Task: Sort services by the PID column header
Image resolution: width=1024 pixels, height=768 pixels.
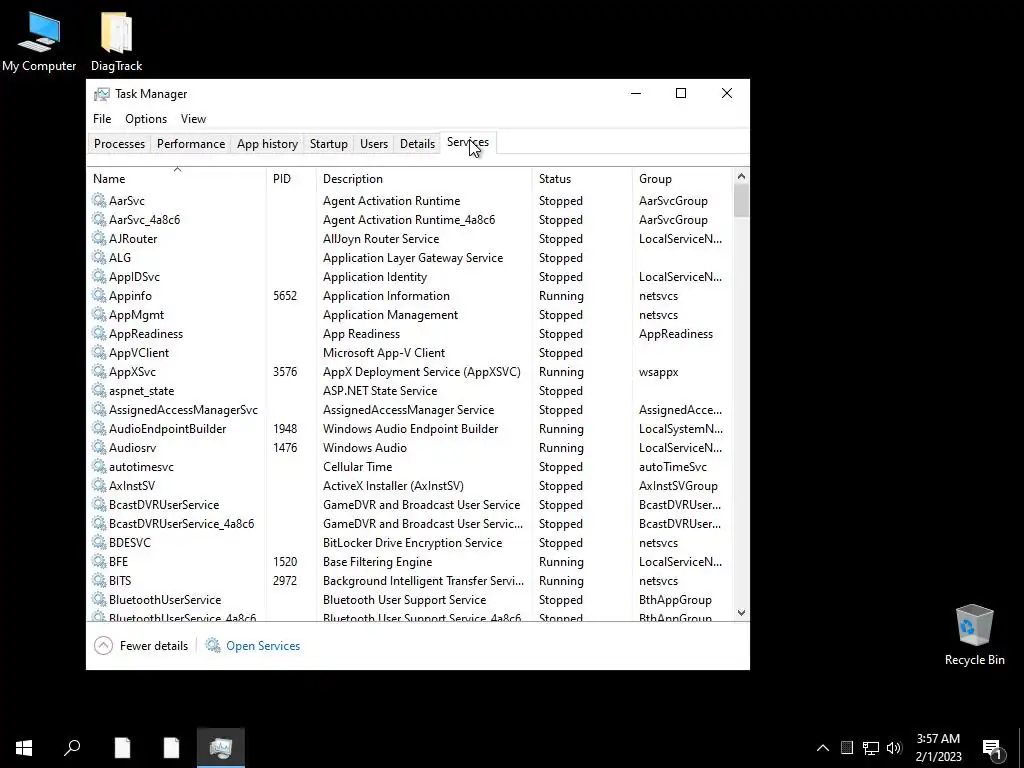Action: click(291, 178)
